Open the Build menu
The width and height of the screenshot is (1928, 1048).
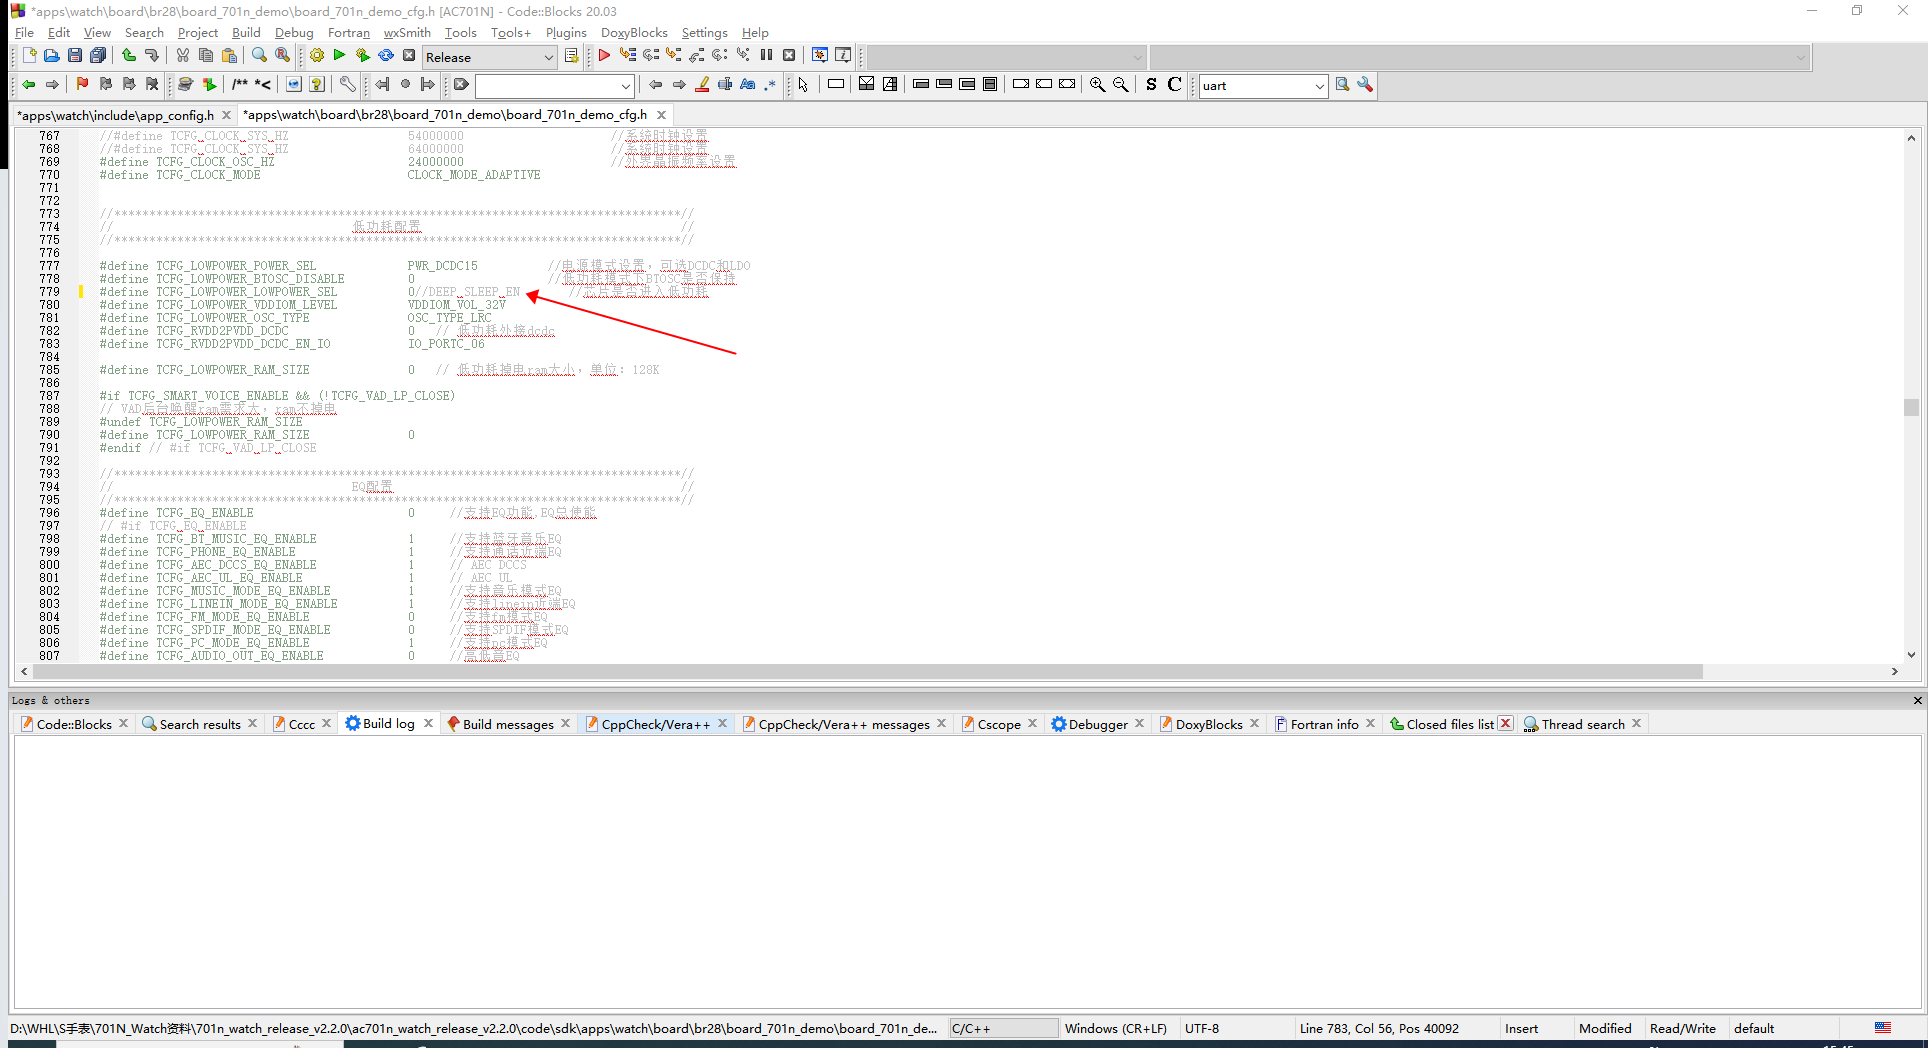click(246, 32)
